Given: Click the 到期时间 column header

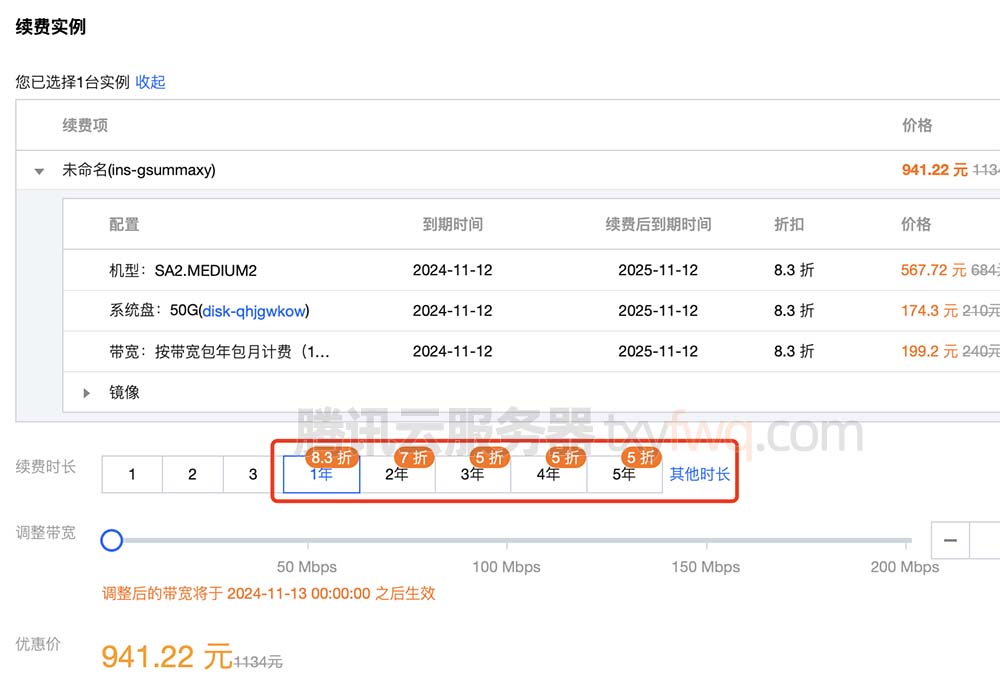Looking at the screenshot, I should click(x=453, y=225).
